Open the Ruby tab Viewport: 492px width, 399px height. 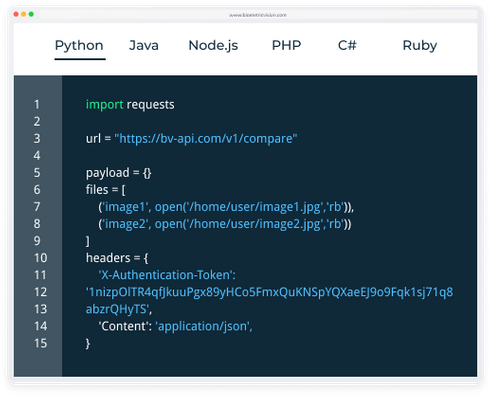point(420,46)
